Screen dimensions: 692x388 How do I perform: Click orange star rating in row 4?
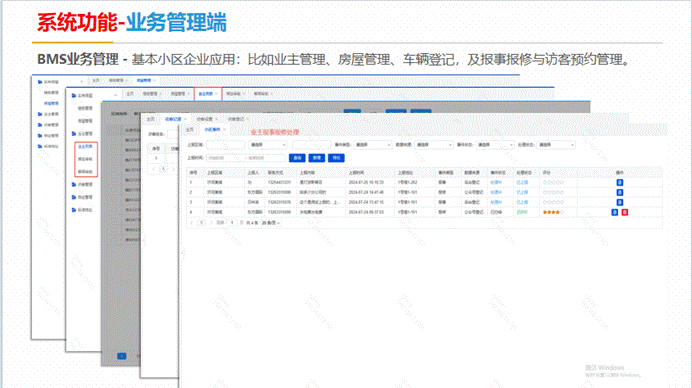(x=553, y=212)
